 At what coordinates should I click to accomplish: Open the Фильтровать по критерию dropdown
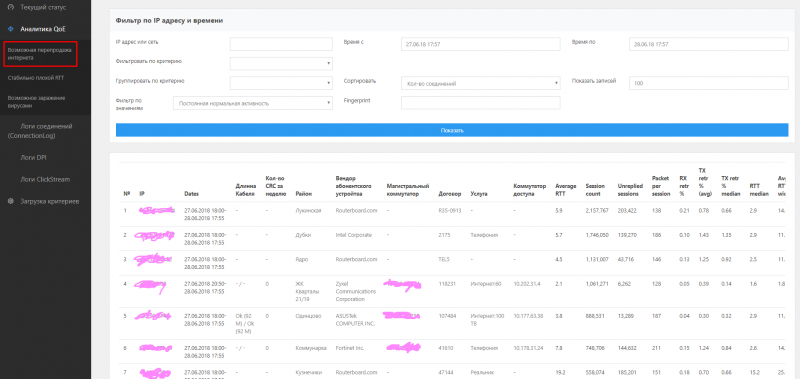[x=281, y=64]
